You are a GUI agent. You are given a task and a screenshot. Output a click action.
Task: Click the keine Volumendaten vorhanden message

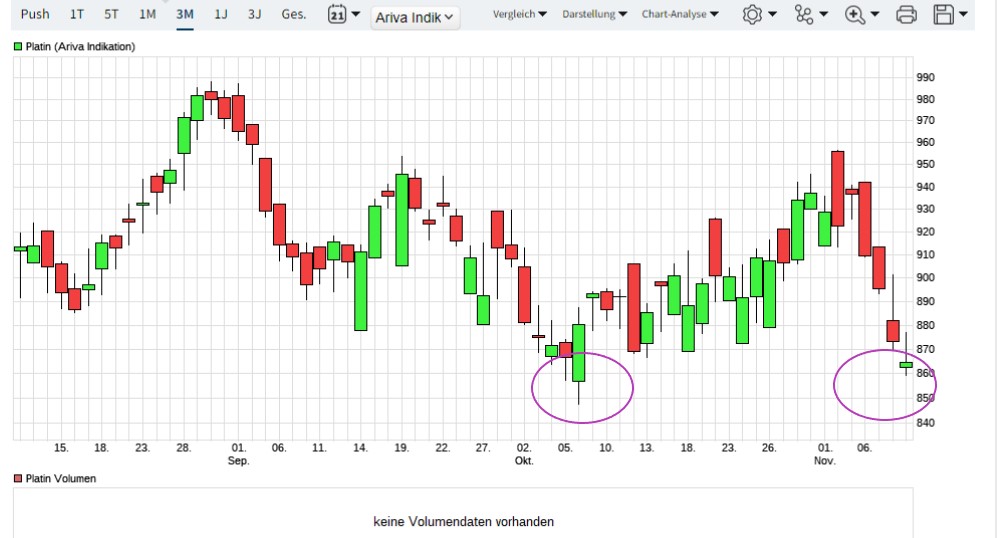pos(464,521)
